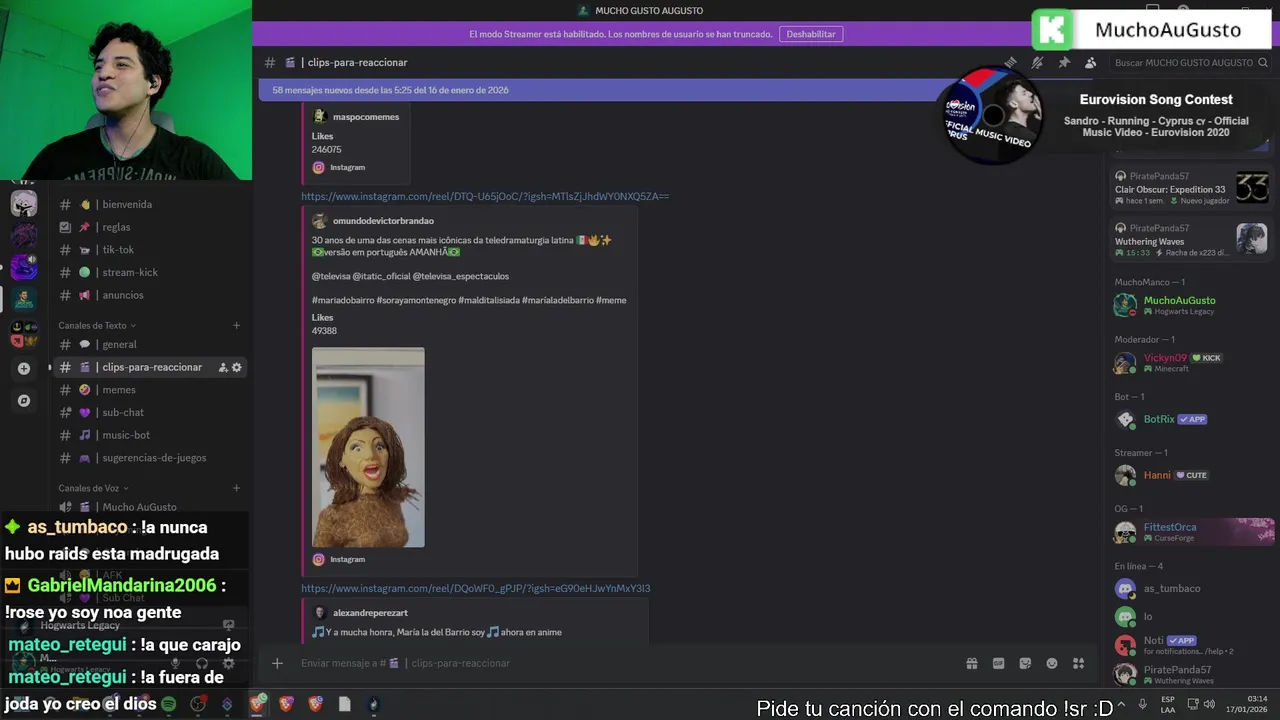1280x720 pixels.
Task: Select member MuchoAuGusto in member list
Action: pyautogui.click(x=1191, y=305)
